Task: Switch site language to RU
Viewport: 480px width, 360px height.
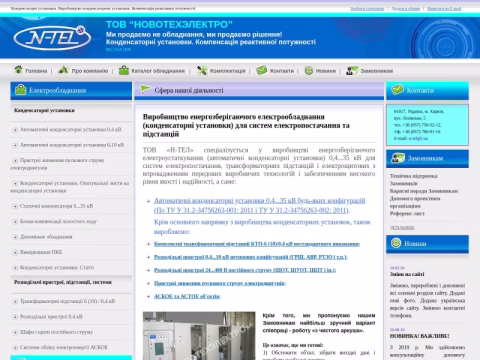Action: pos(109,50)
